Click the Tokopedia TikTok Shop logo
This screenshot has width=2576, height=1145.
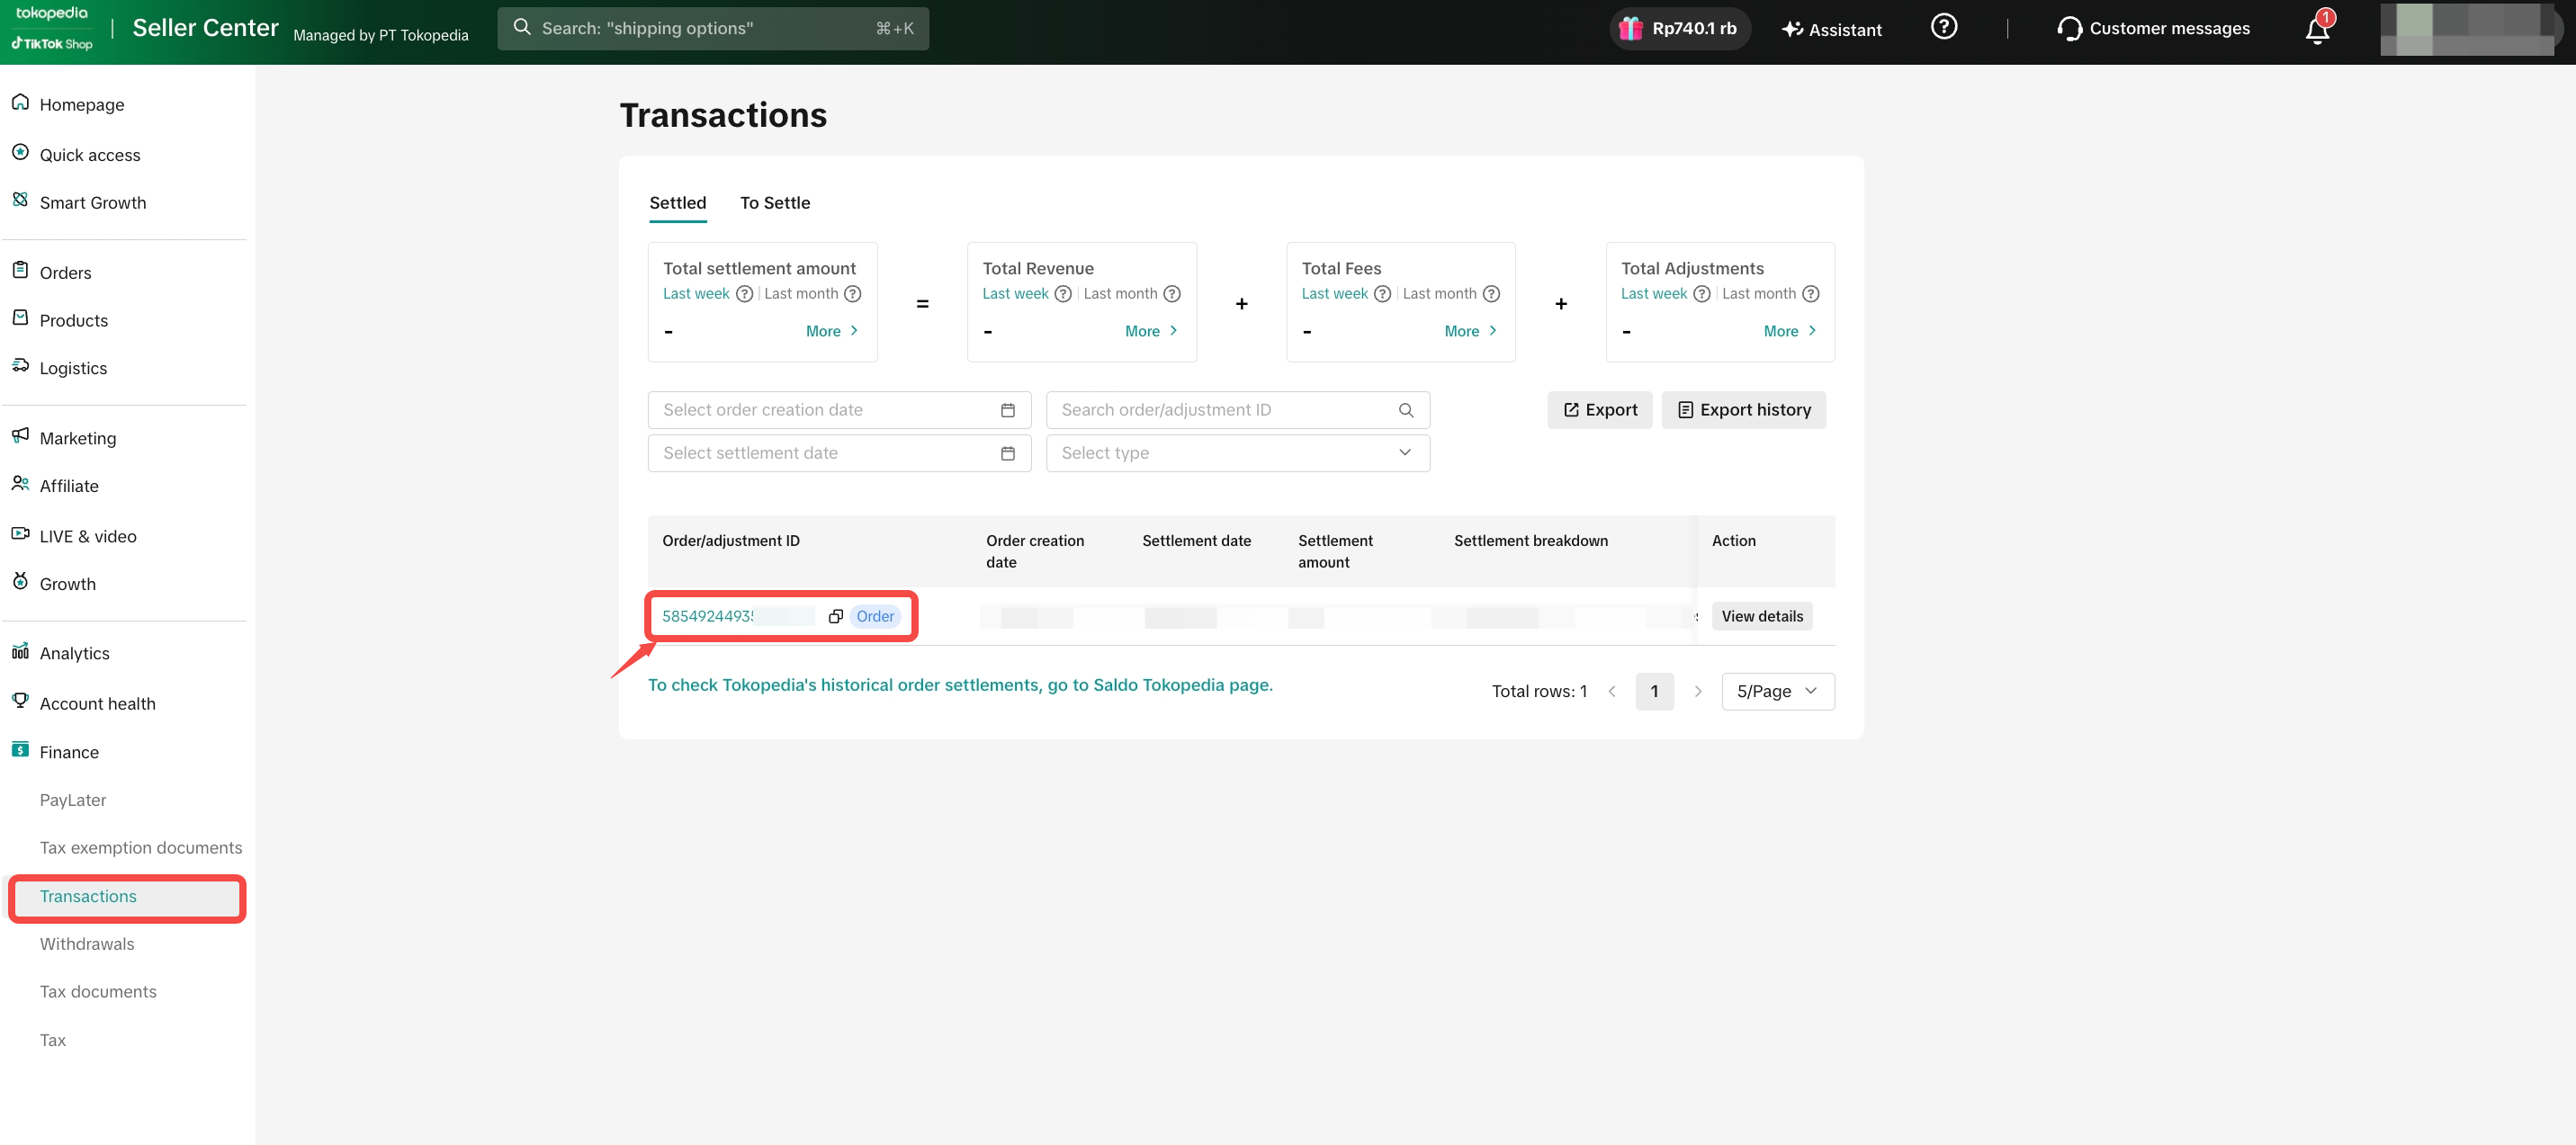click(x=52, y=28)
